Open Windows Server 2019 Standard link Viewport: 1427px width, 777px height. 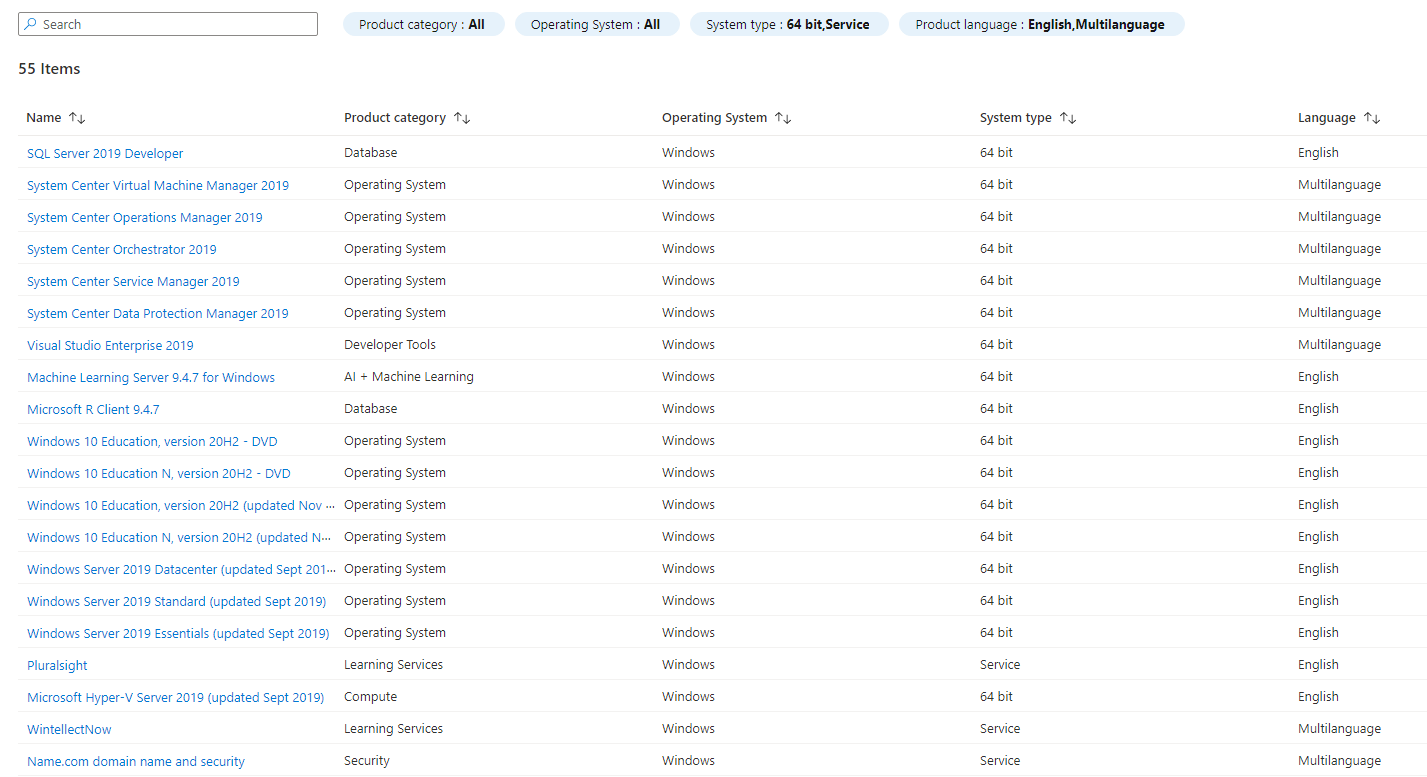tap(176, 601)
